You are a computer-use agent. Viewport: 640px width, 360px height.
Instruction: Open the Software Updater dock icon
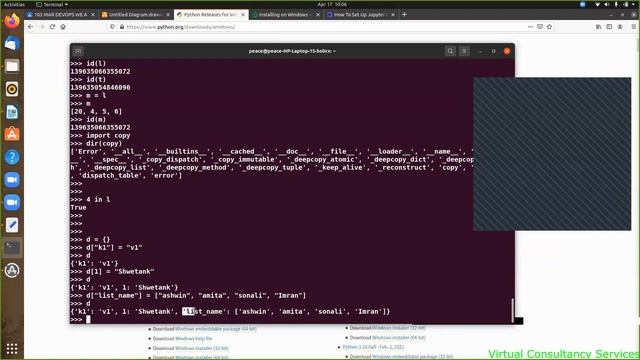[x=12, y=270]
